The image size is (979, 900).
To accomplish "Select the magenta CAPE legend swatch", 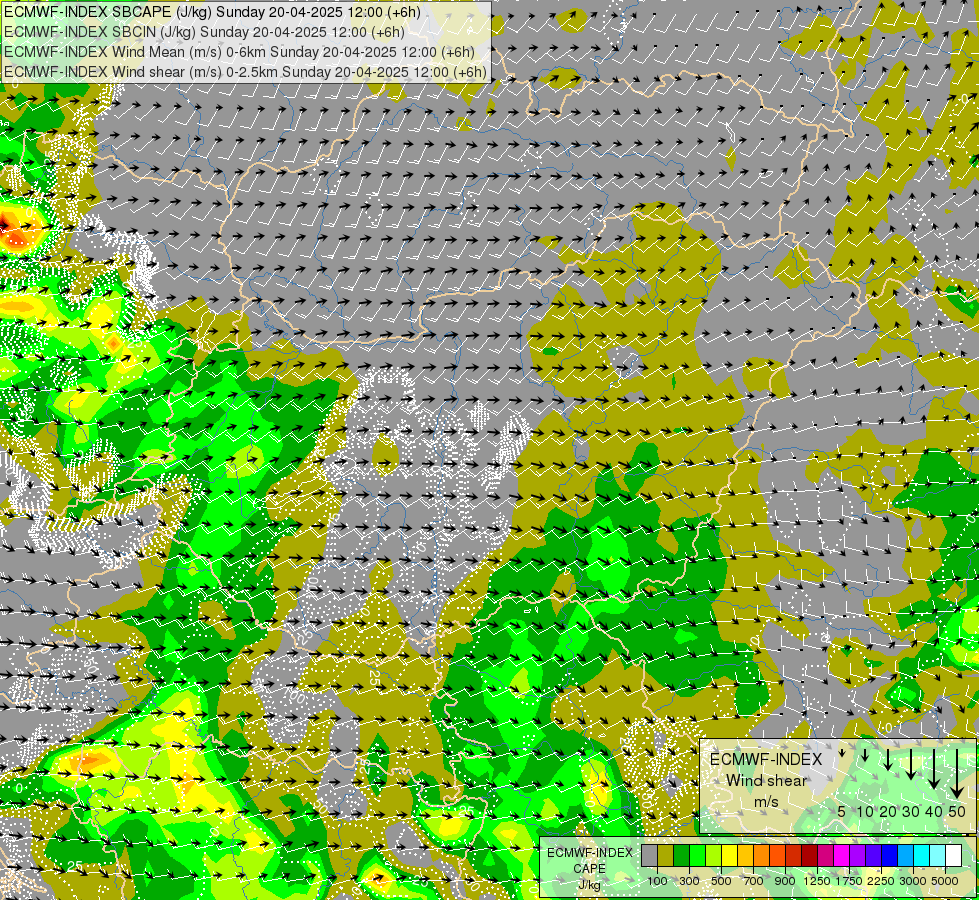I will click(x=842, y=855).
